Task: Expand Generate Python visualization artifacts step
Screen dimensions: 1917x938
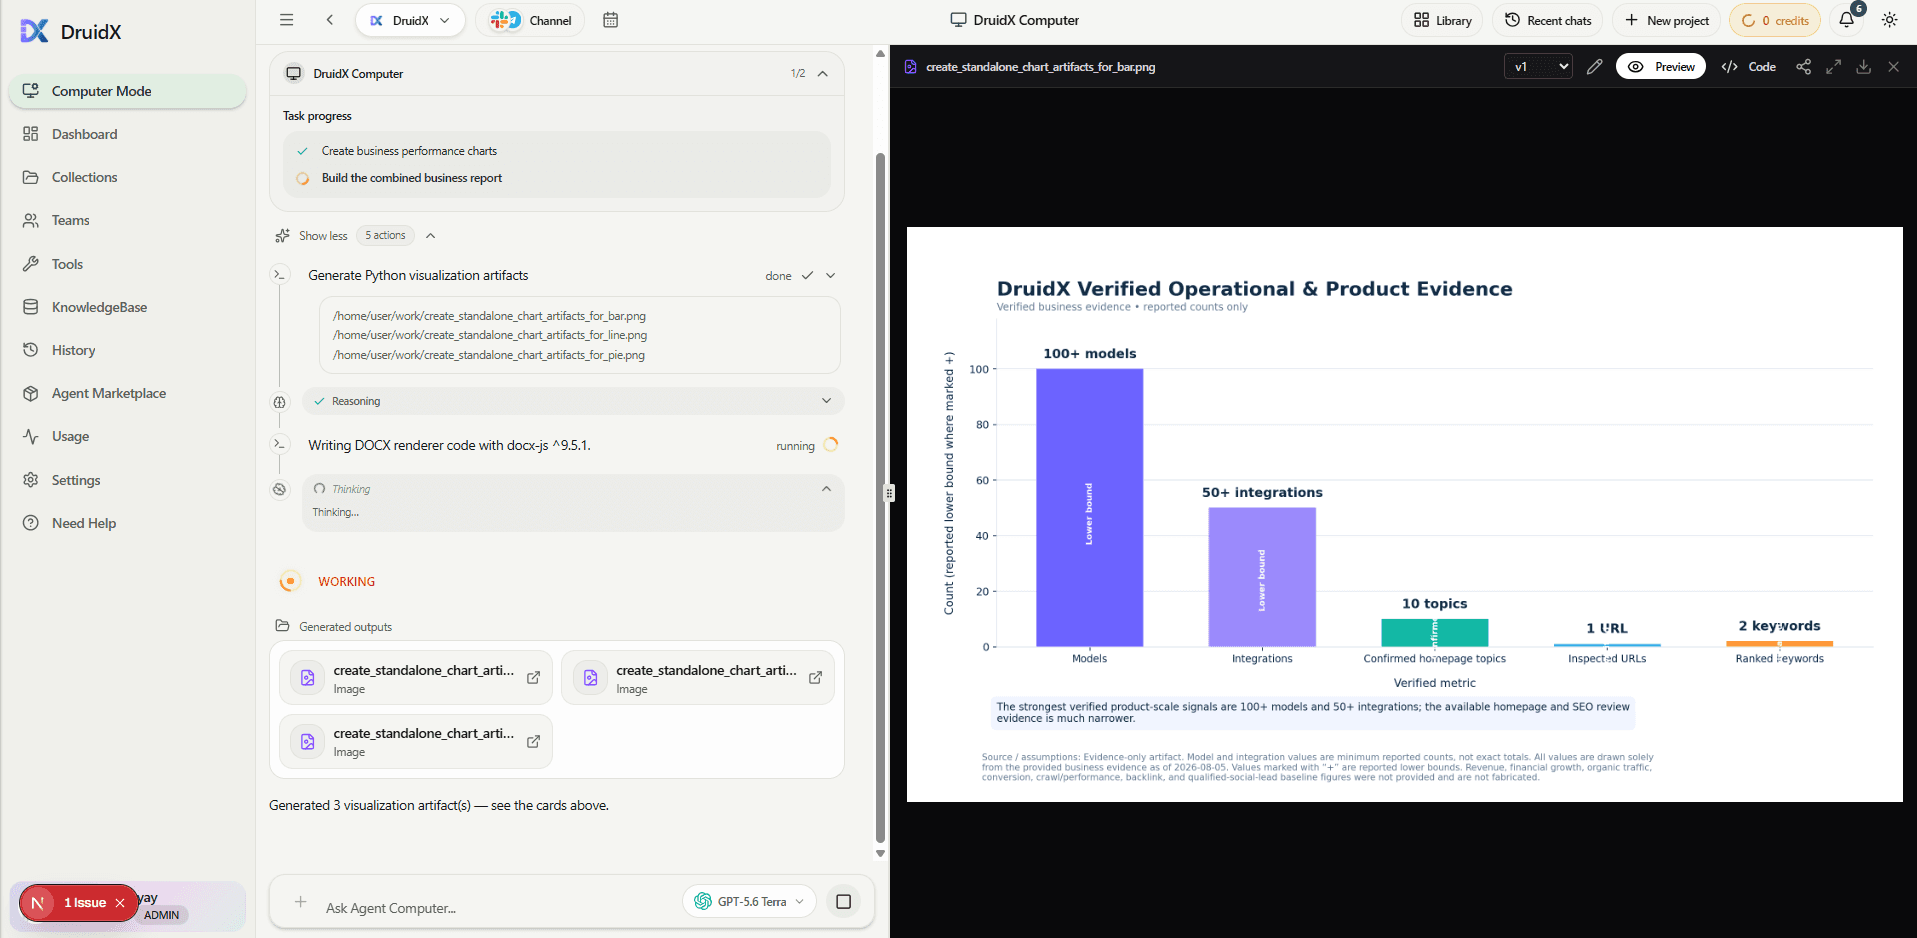Action: pyautogui.click(x=830, y=276)
